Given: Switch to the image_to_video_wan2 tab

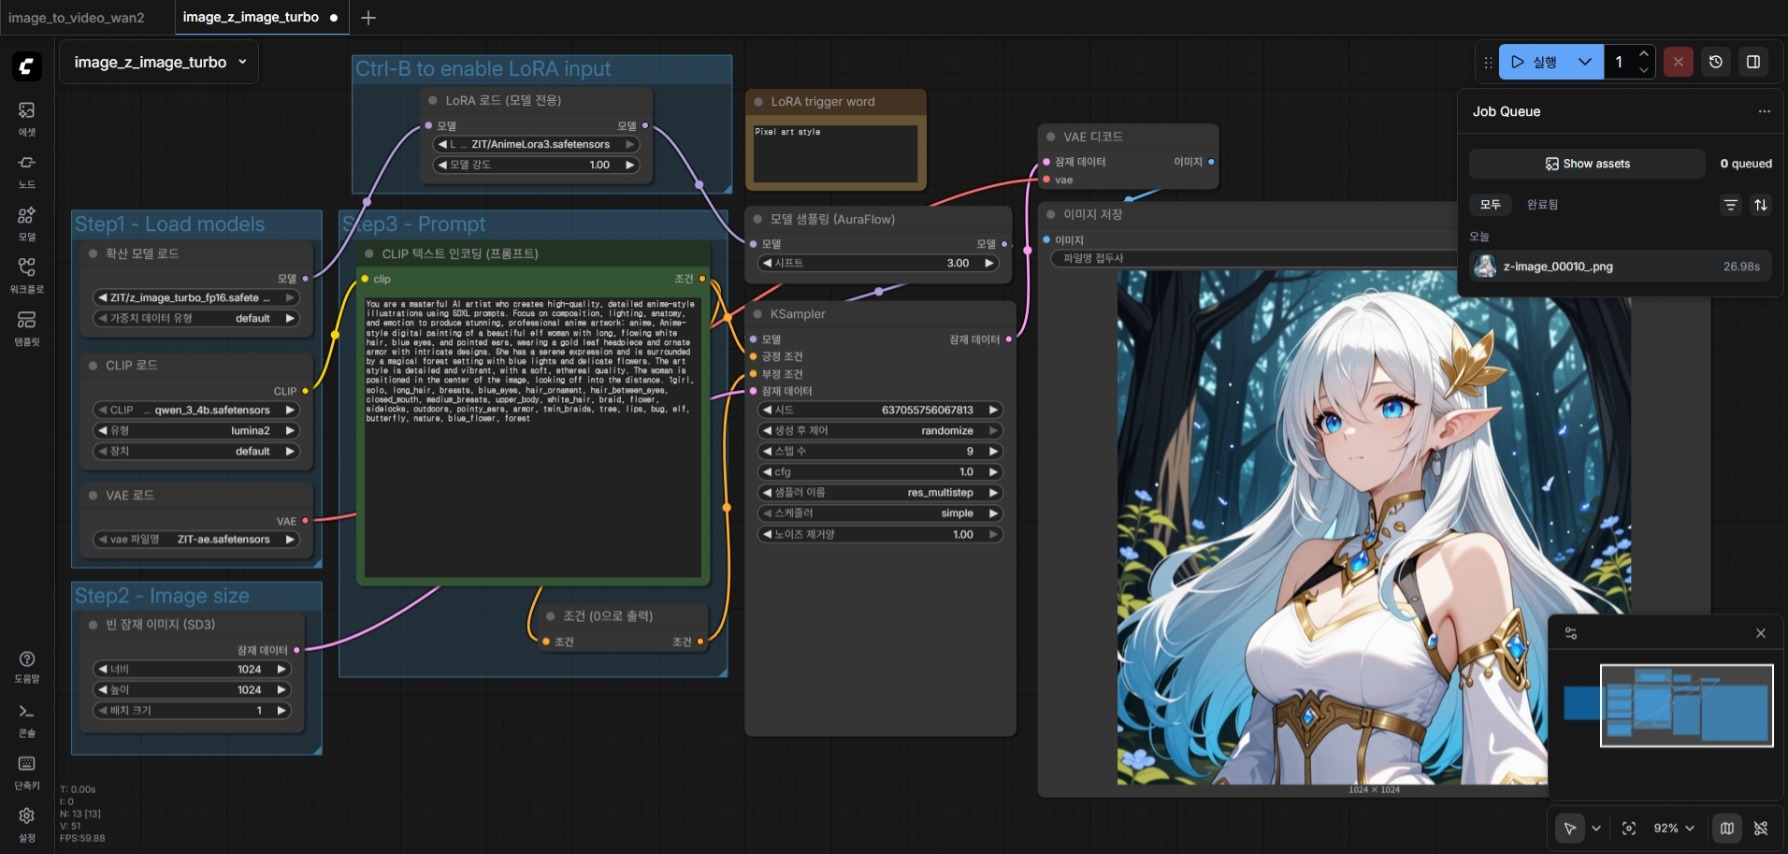Looking at the screenshot, I should click(x=77, y=17).
